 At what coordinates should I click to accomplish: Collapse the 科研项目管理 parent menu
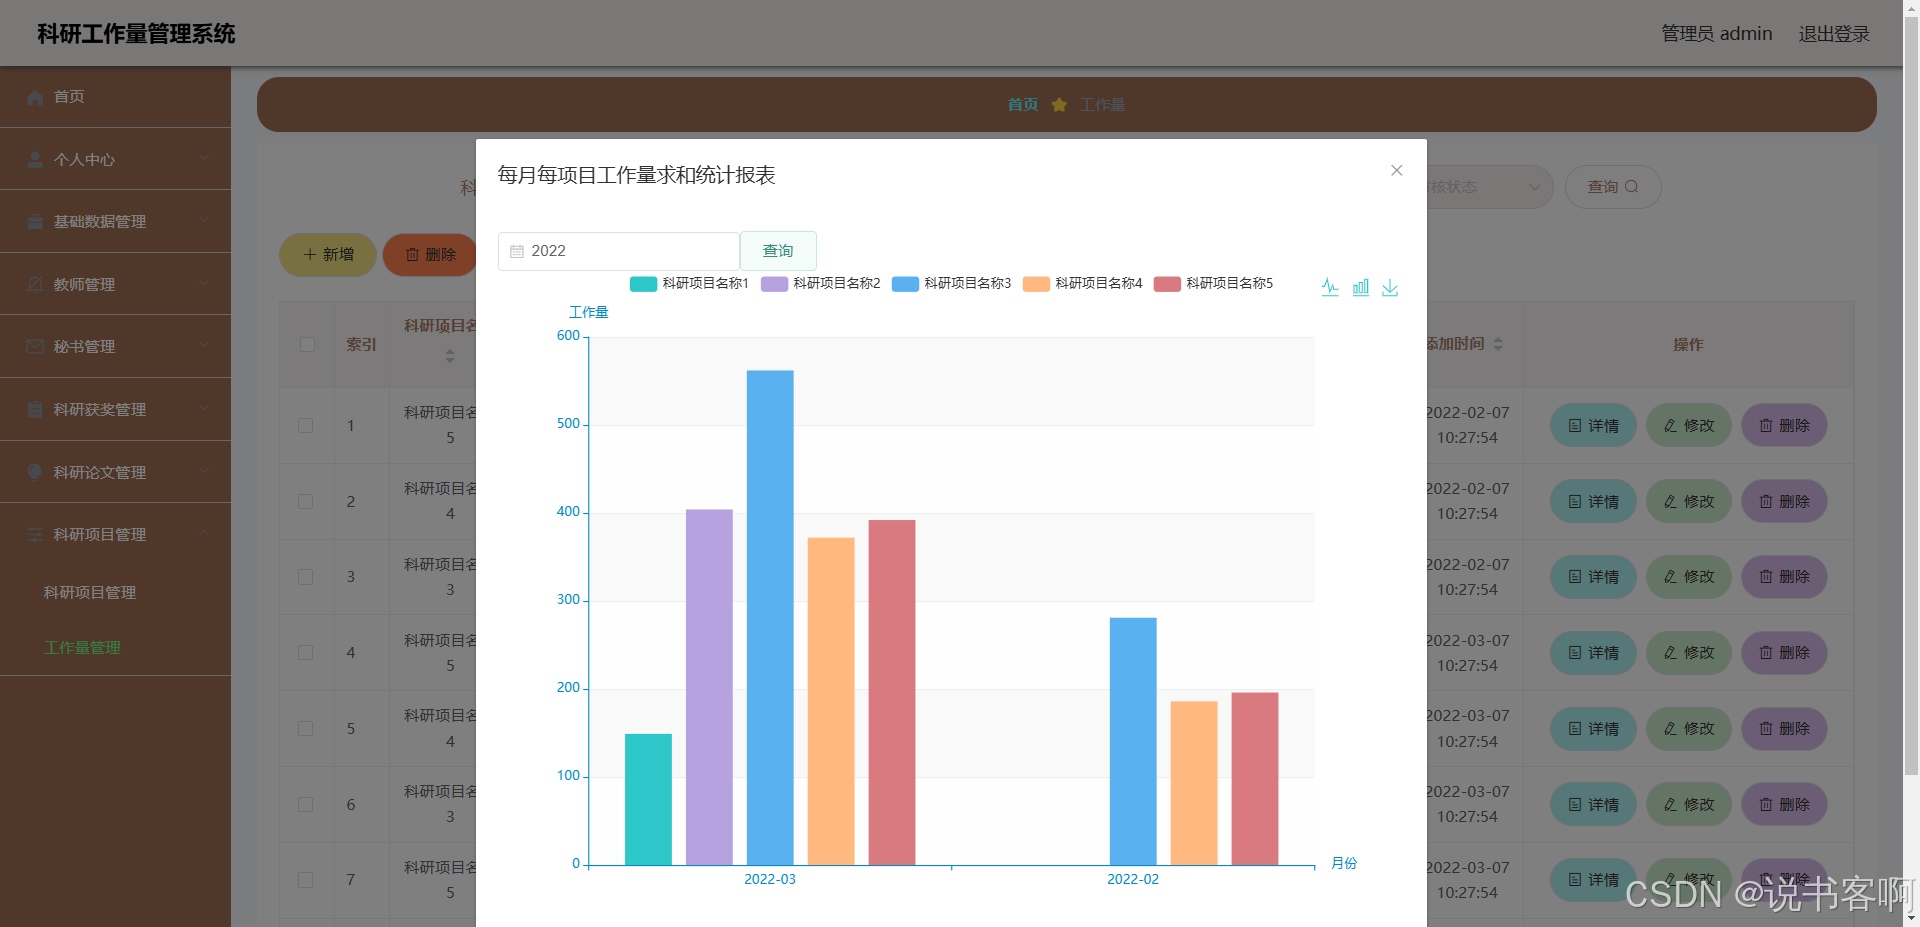click(x=115, y=534)
